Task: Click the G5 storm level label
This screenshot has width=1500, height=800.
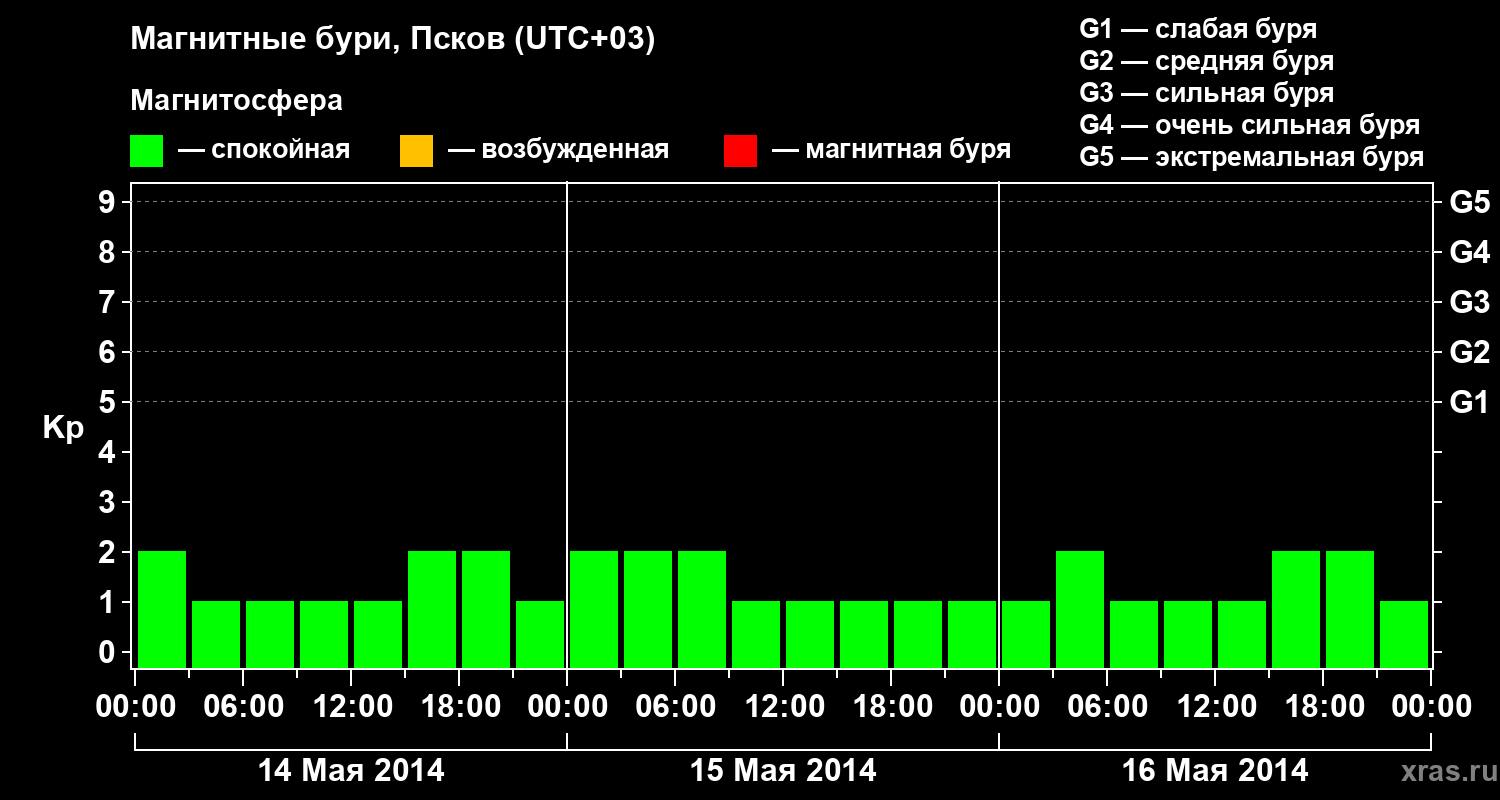Action: point(1470,203)
